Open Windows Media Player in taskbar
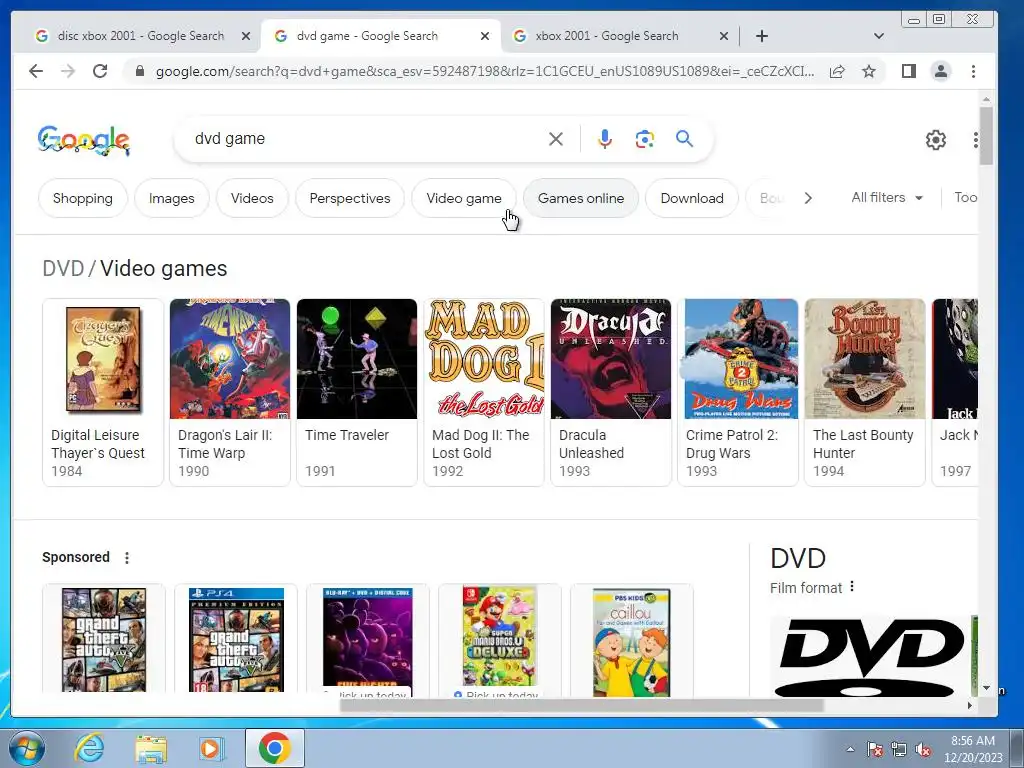The image size is (1024, 768). coord(212,748)
